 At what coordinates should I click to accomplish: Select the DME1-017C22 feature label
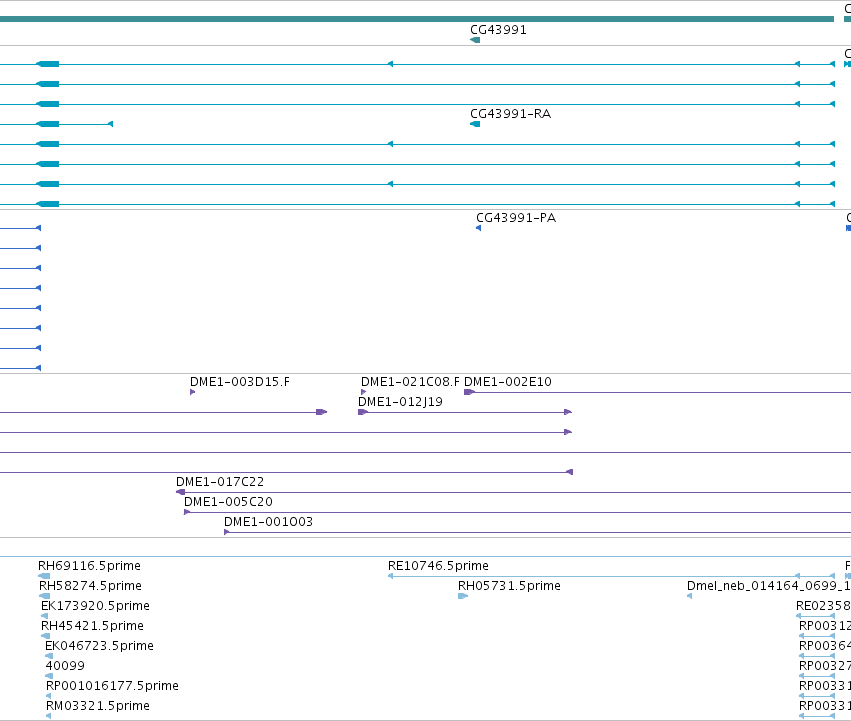[x=220, y=482]
